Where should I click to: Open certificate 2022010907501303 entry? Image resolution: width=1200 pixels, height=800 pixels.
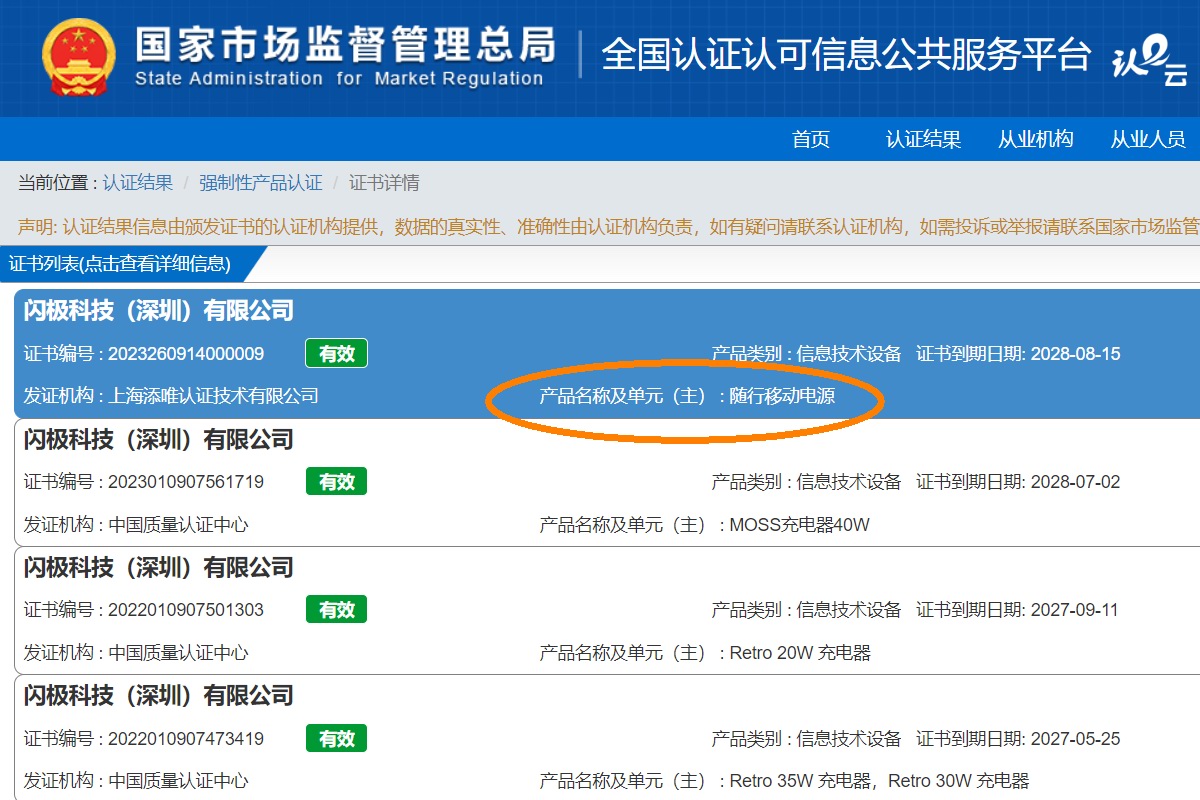607,610
